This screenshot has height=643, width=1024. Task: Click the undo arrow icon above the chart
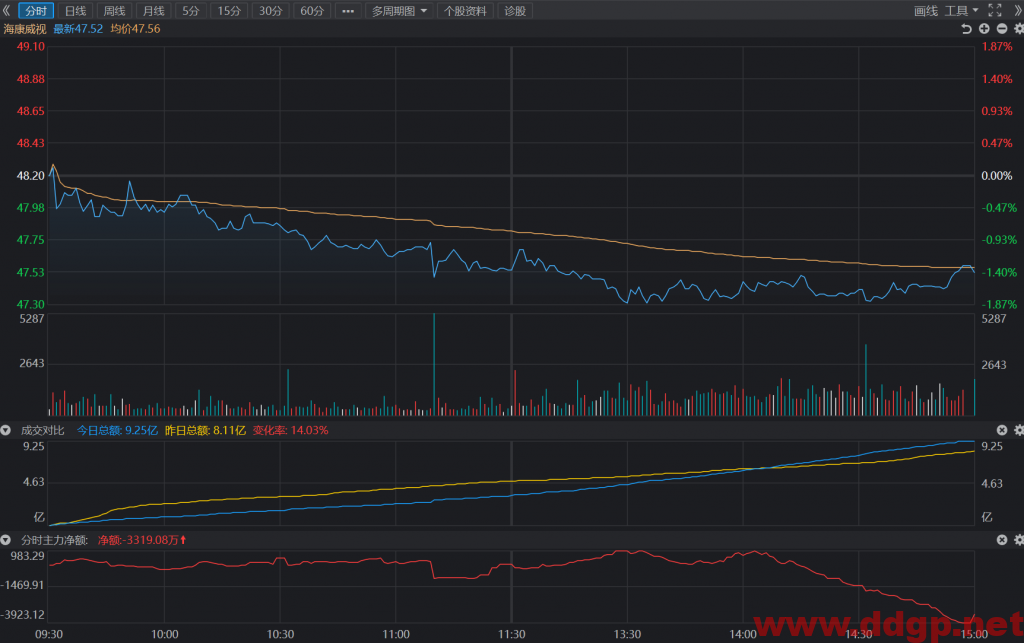[x=967, y=29]
